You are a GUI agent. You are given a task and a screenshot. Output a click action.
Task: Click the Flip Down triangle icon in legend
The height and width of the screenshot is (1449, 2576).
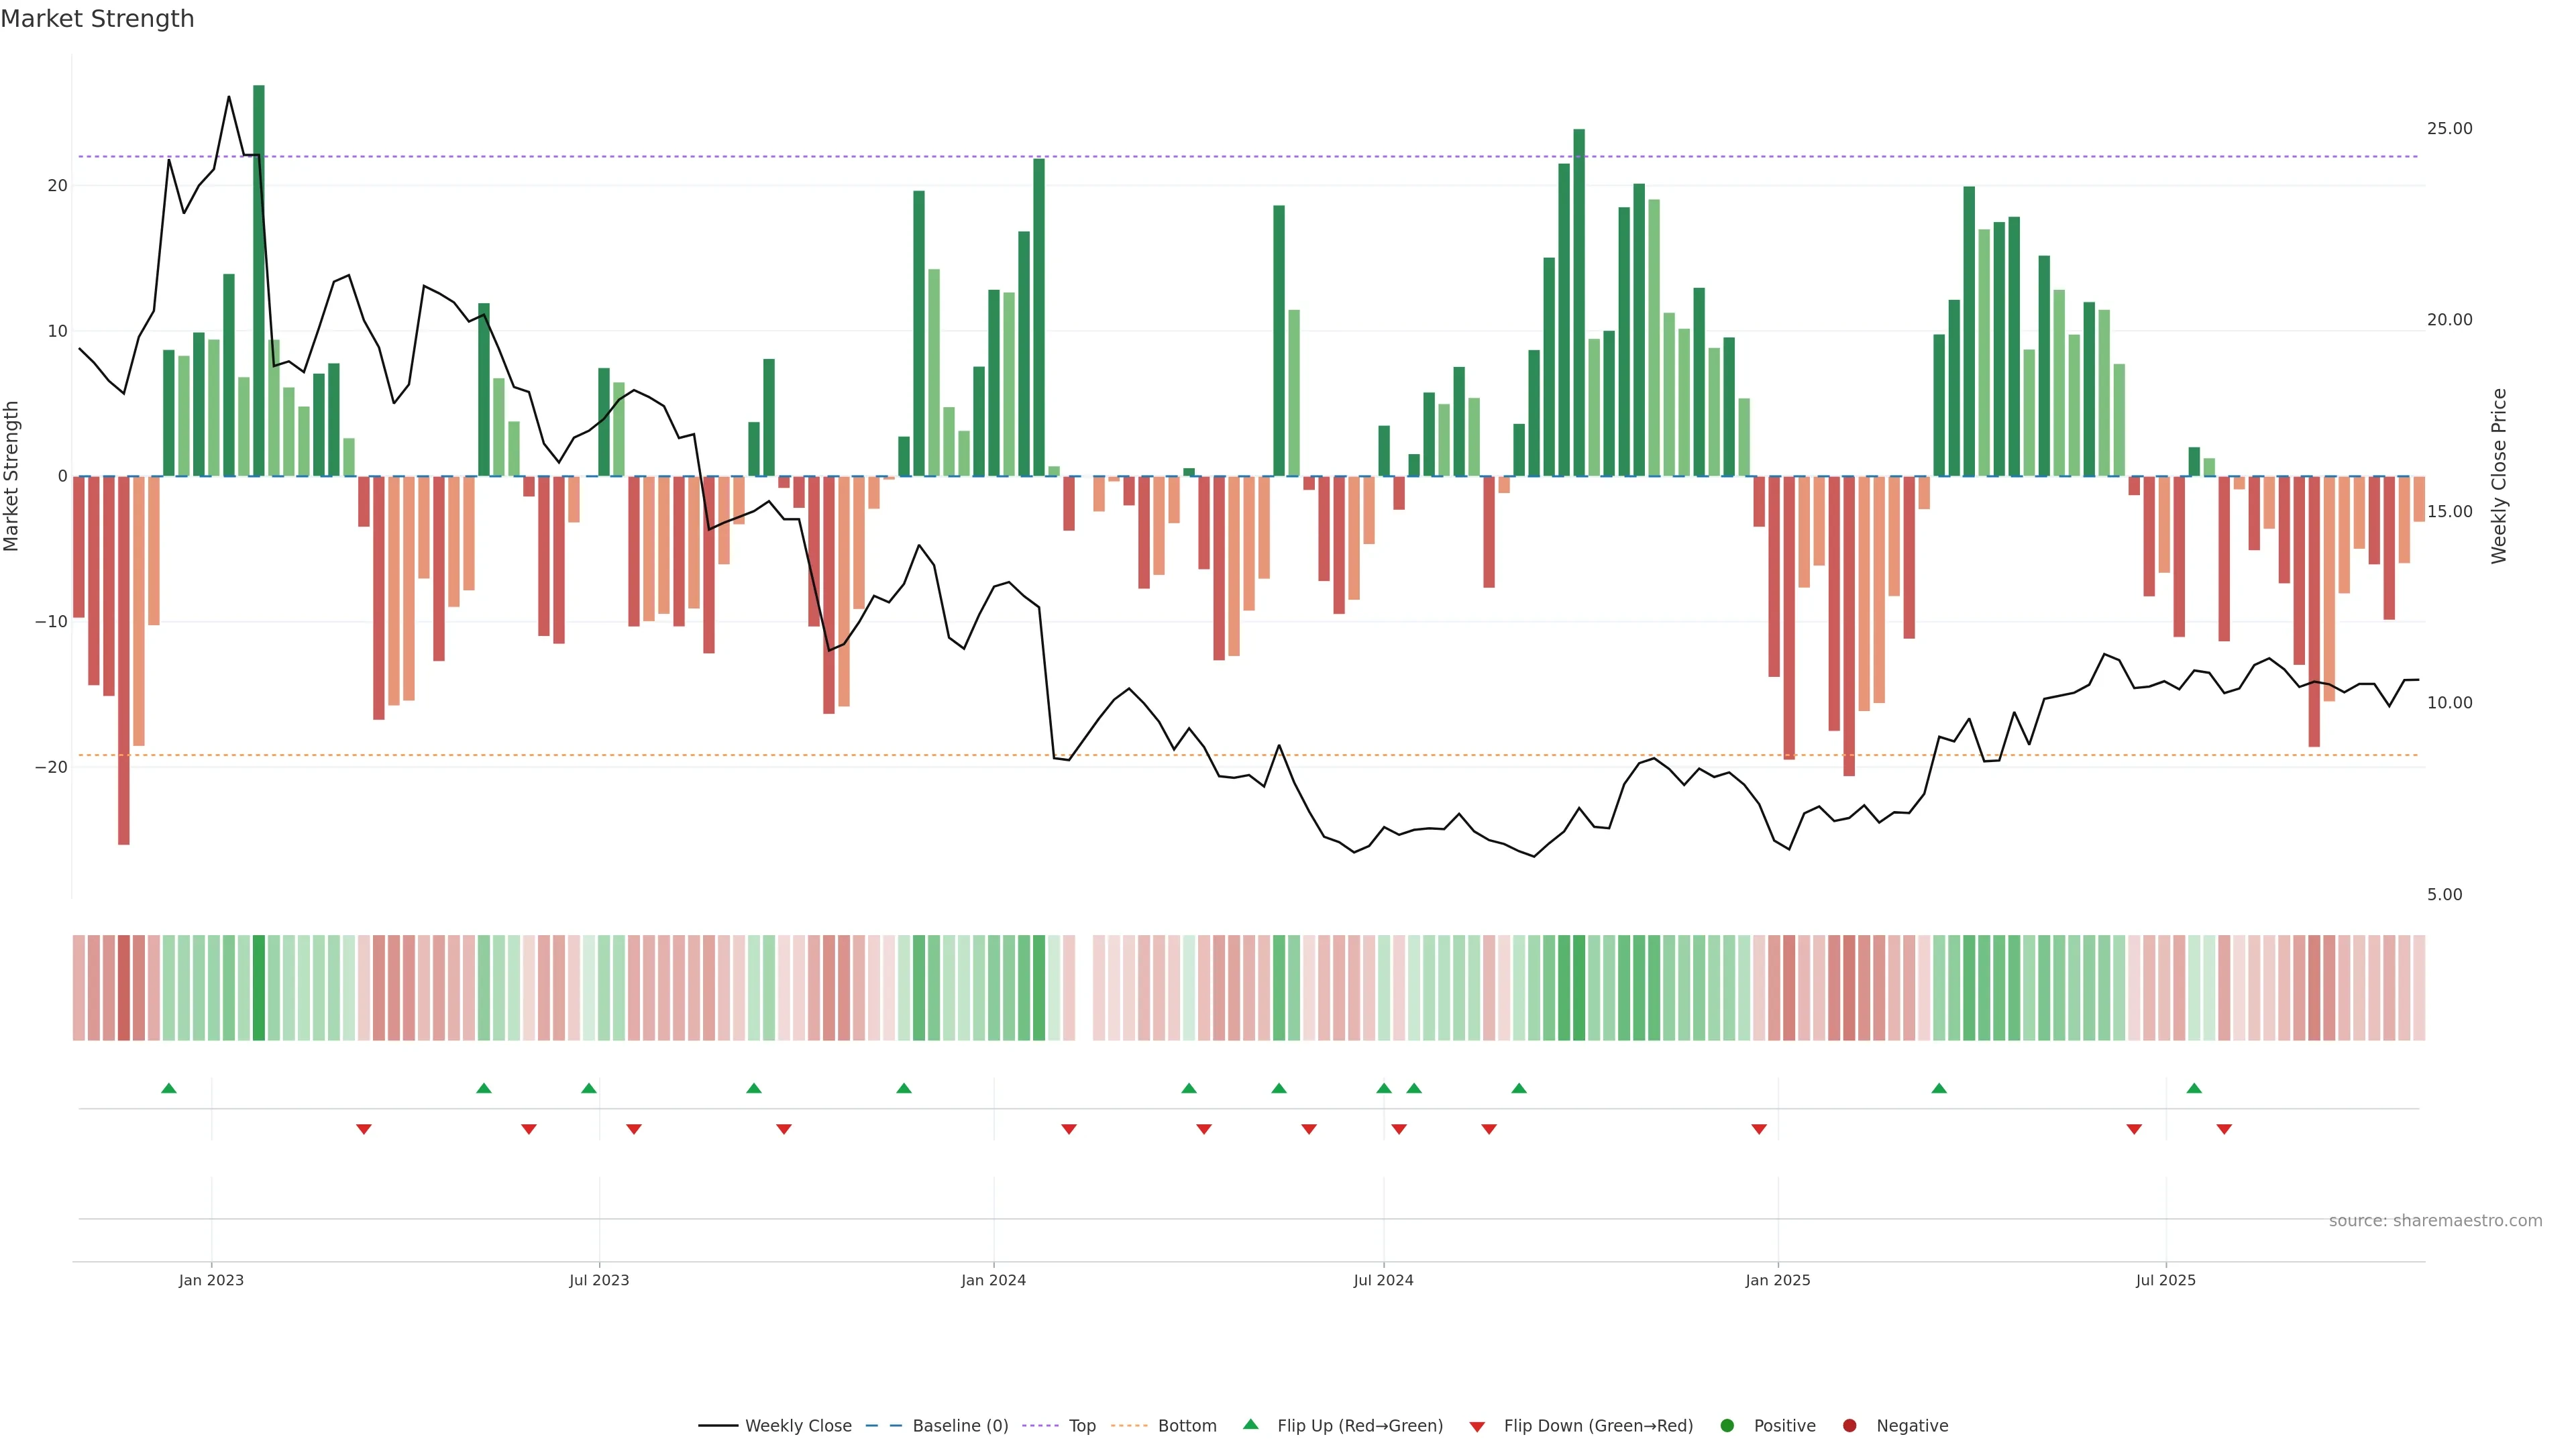point(1477,1427)
